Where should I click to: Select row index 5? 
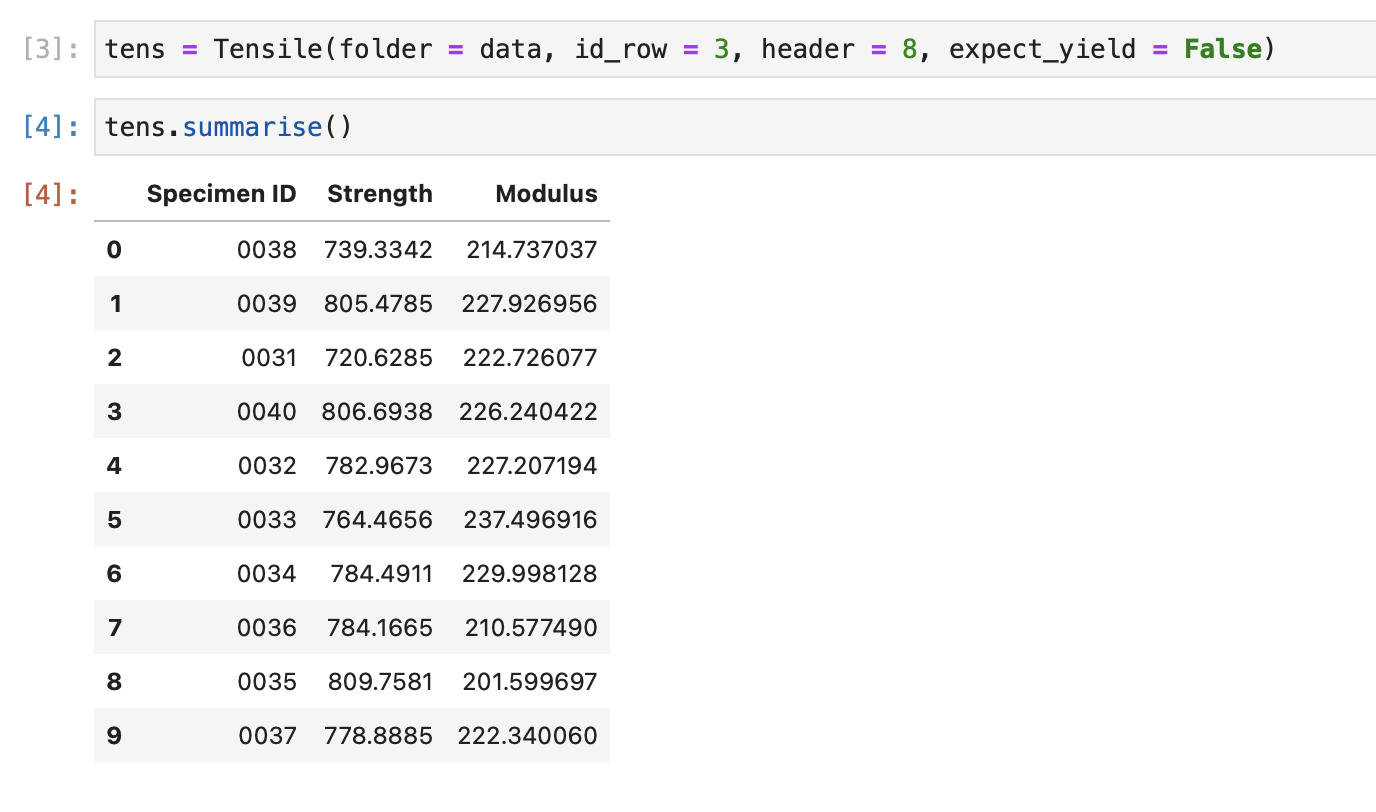coord(114,519)
